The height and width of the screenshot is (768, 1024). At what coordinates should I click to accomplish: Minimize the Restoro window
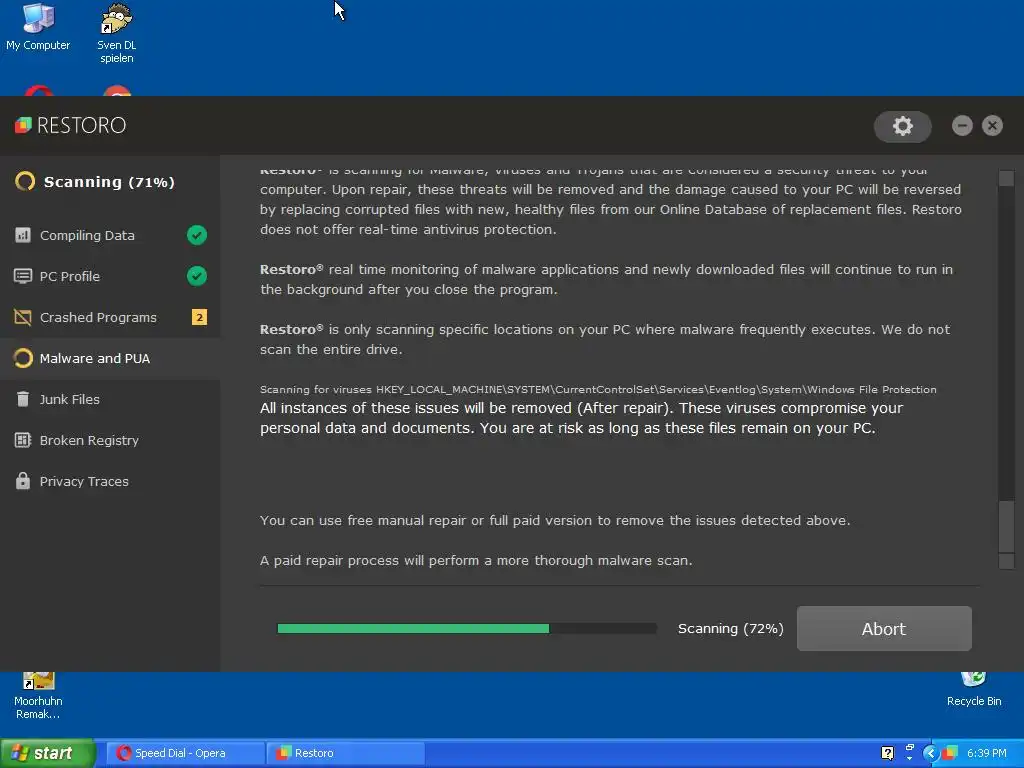(962, 125)
